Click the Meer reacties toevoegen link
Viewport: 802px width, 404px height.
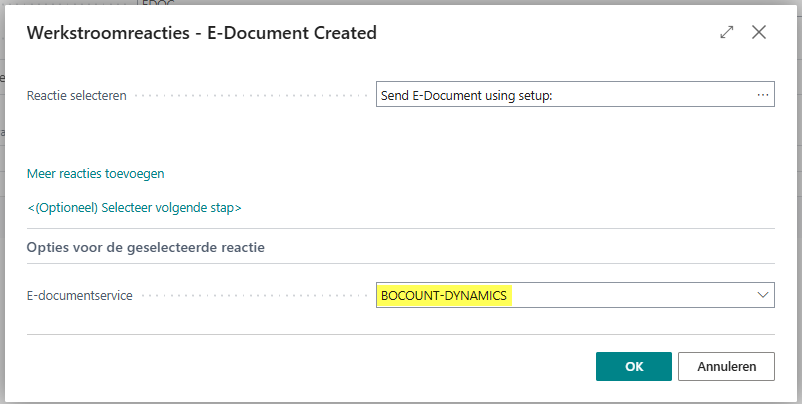point(95,173)
